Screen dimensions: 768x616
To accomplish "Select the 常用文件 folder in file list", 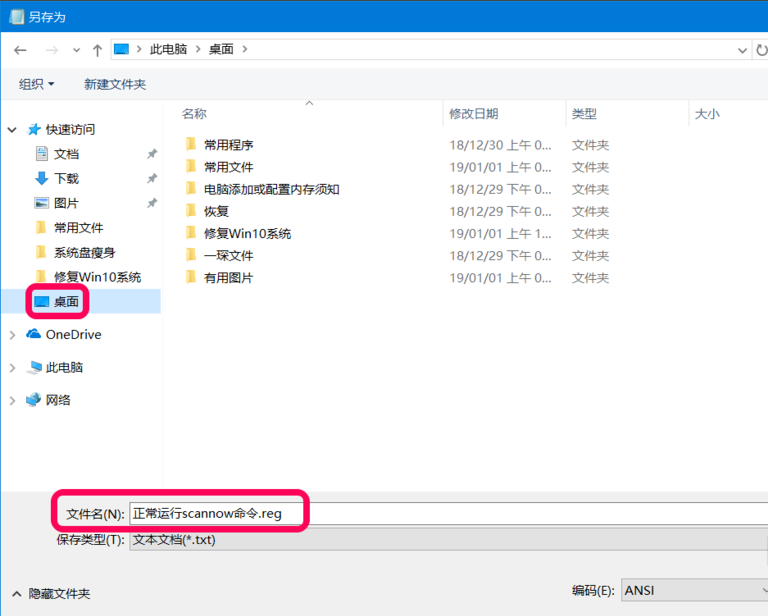I will coord(229,167).
